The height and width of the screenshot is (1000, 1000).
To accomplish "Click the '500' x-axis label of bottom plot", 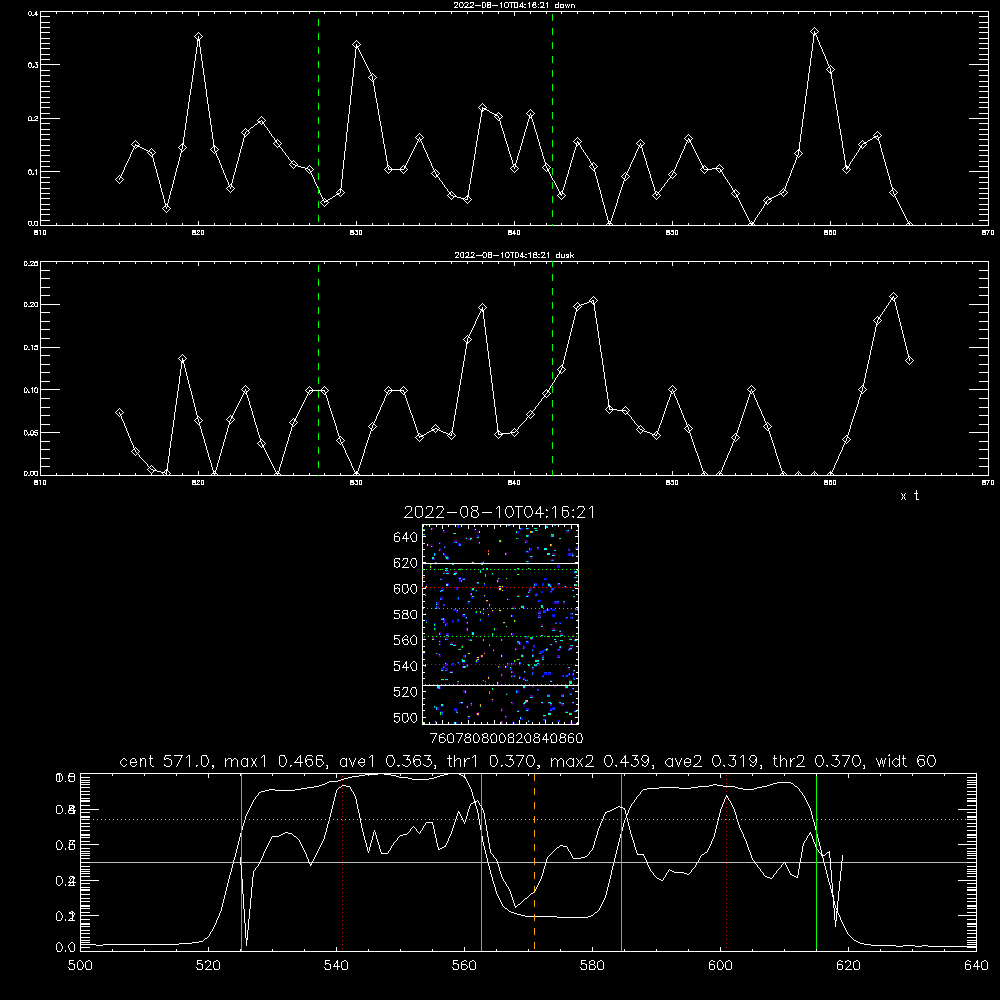I will tap(80, 966).
